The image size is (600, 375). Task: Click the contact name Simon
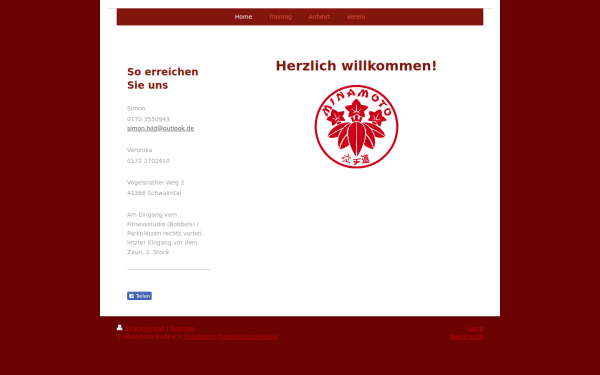point(136,108)
